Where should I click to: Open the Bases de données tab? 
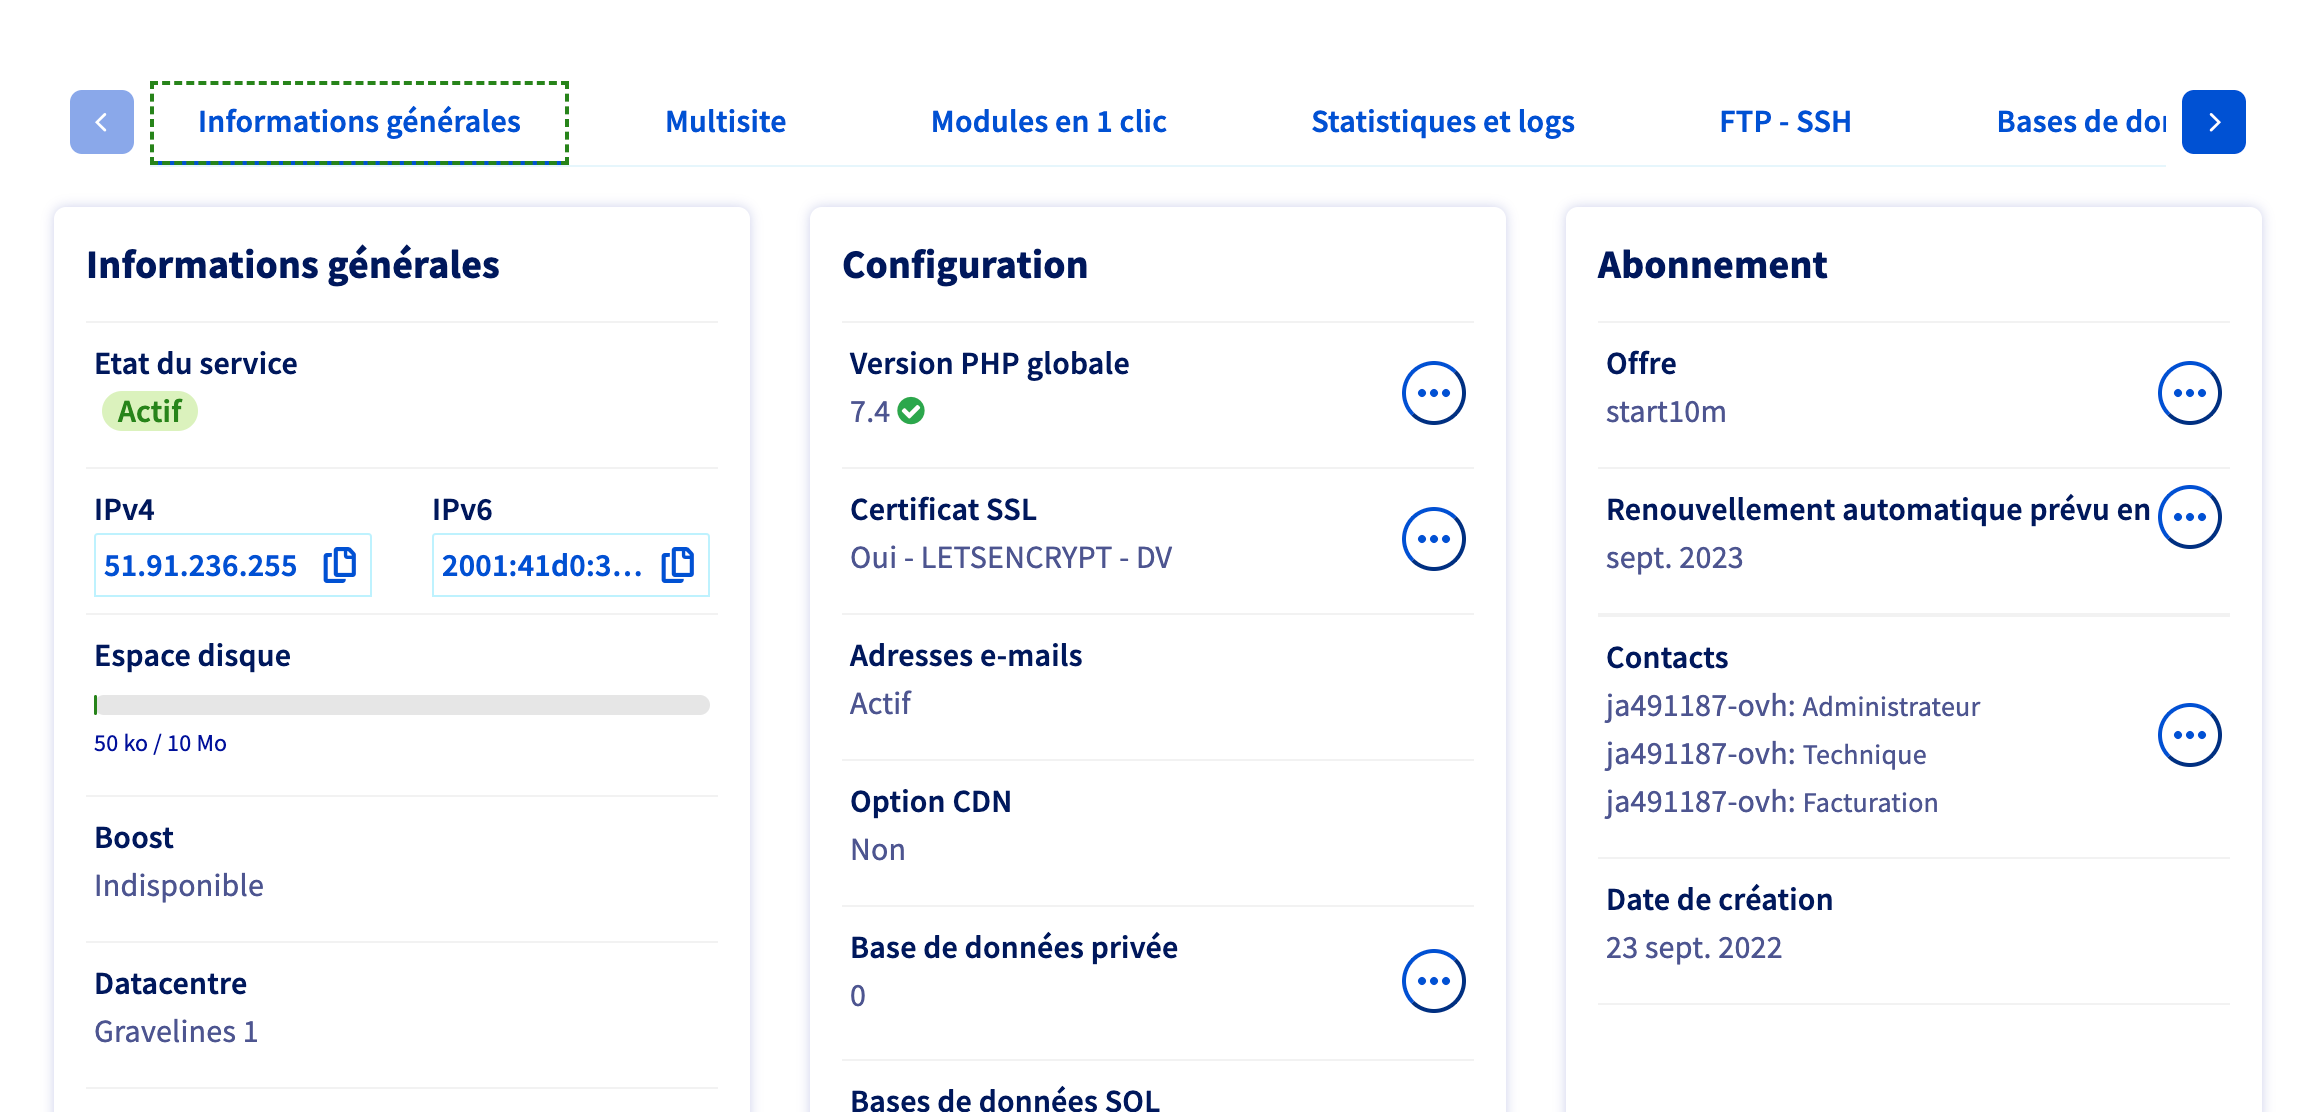2080,122
